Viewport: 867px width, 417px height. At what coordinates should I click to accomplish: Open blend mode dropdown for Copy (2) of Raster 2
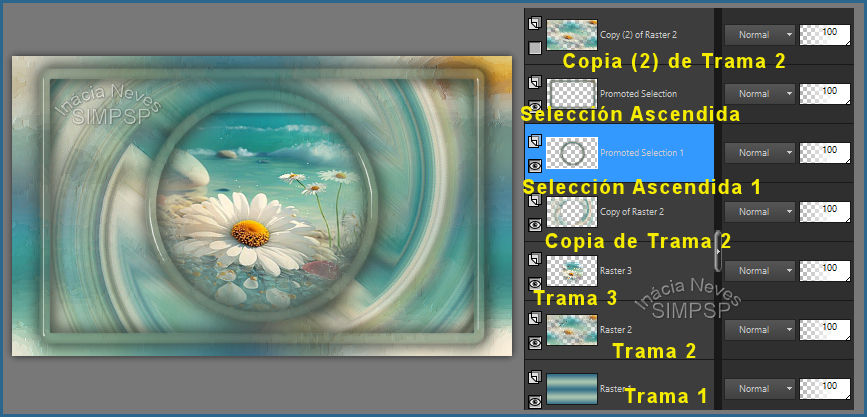[x=760, y=34]
